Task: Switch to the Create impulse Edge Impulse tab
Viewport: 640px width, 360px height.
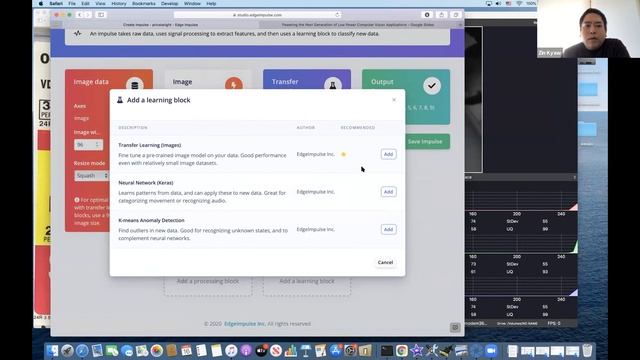Action: pos(160,25)
